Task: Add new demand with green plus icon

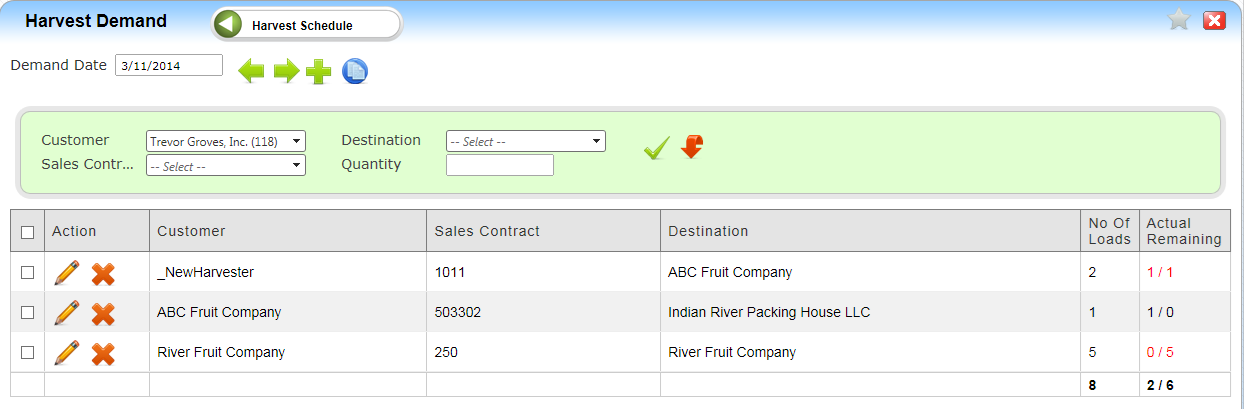Action: pyautogui.click(x=319, y=72)
